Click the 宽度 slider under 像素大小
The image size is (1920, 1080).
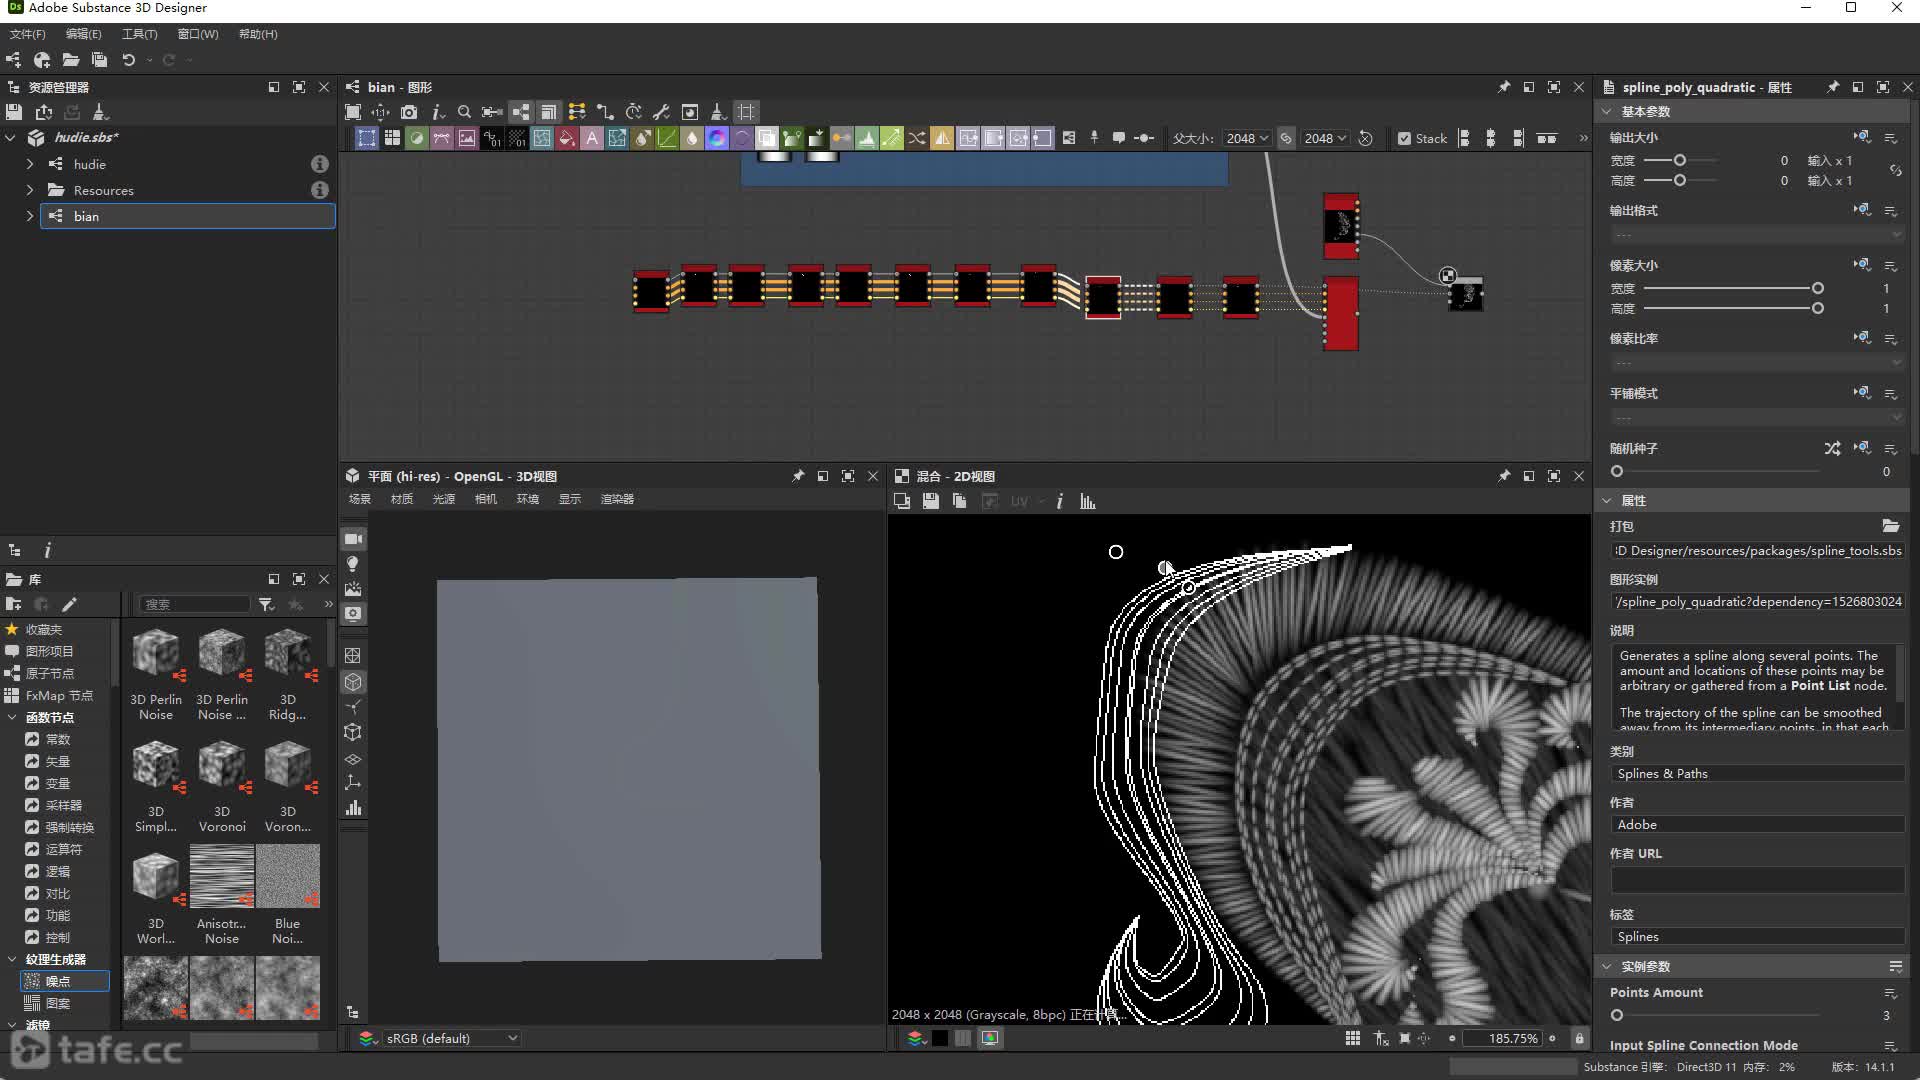[x=1730, y=289]
